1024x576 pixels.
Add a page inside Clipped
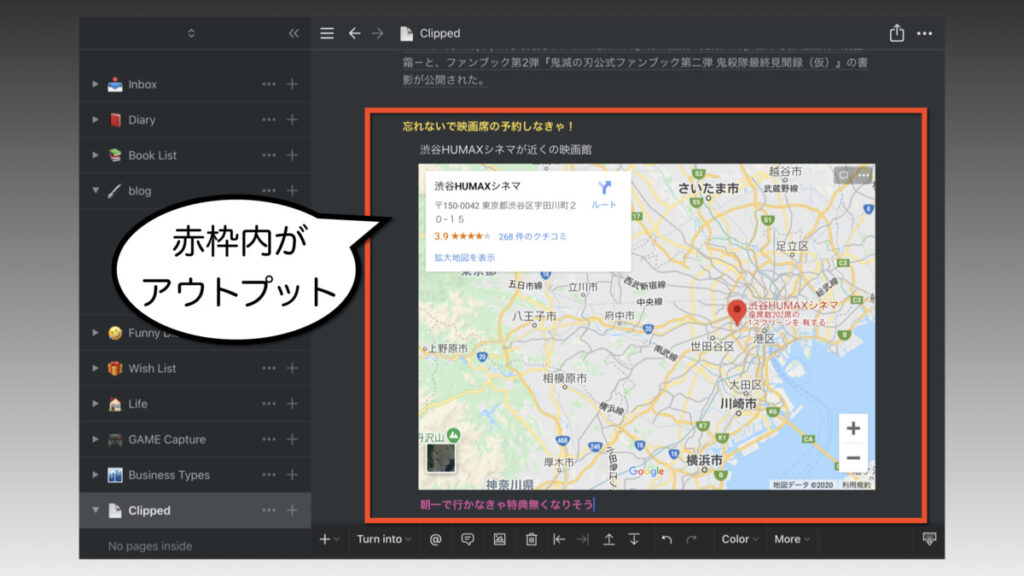293,510
